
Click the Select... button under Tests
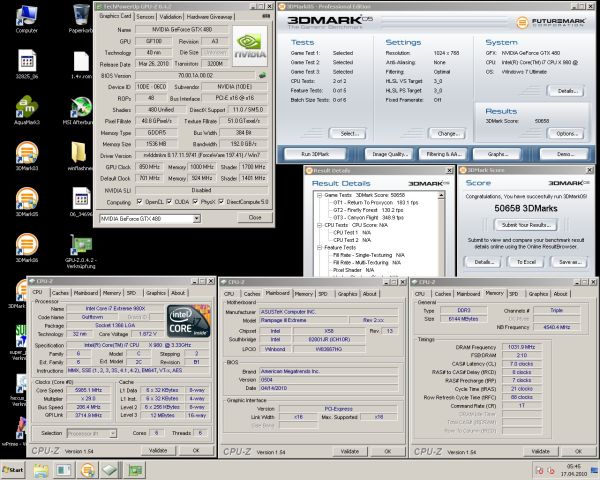coord(347,134)
